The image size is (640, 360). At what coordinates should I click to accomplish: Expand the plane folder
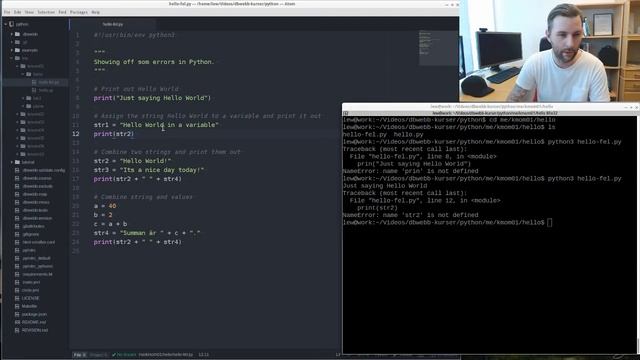pyautogui.click(x=23, y=106)
